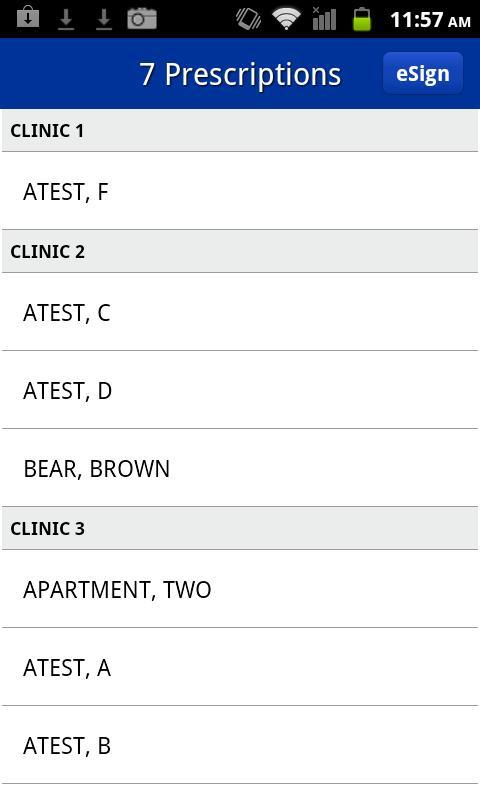Screen dimensions: 480x800
Task: Select patient ATEST, A
Action: pyautogui.click(x=240, y=667)
